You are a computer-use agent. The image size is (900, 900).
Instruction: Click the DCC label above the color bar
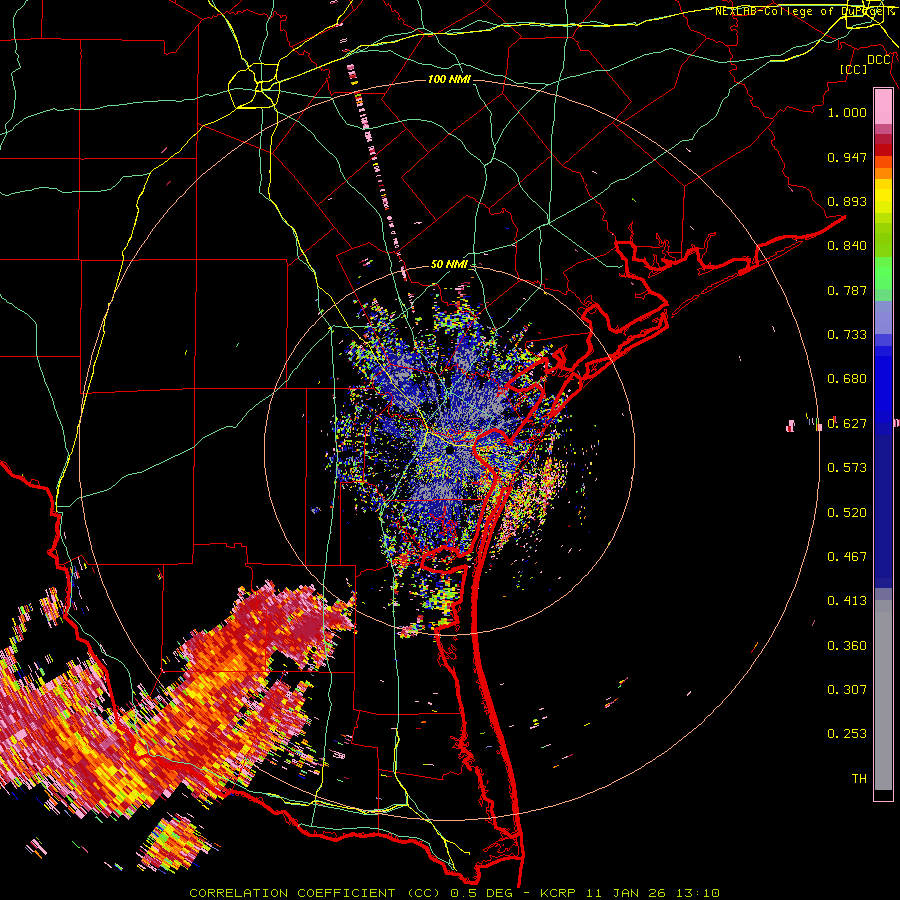tap(879, 60)
